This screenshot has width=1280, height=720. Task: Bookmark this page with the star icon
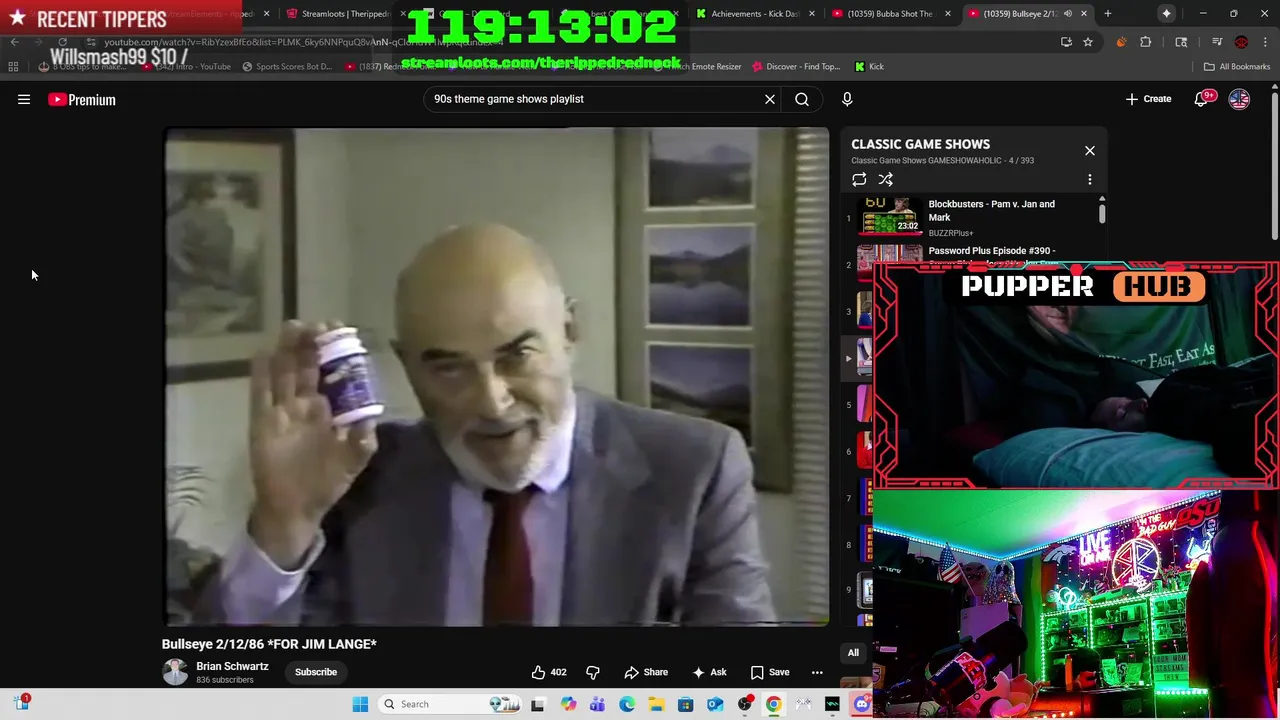(x=1088, y=42)
